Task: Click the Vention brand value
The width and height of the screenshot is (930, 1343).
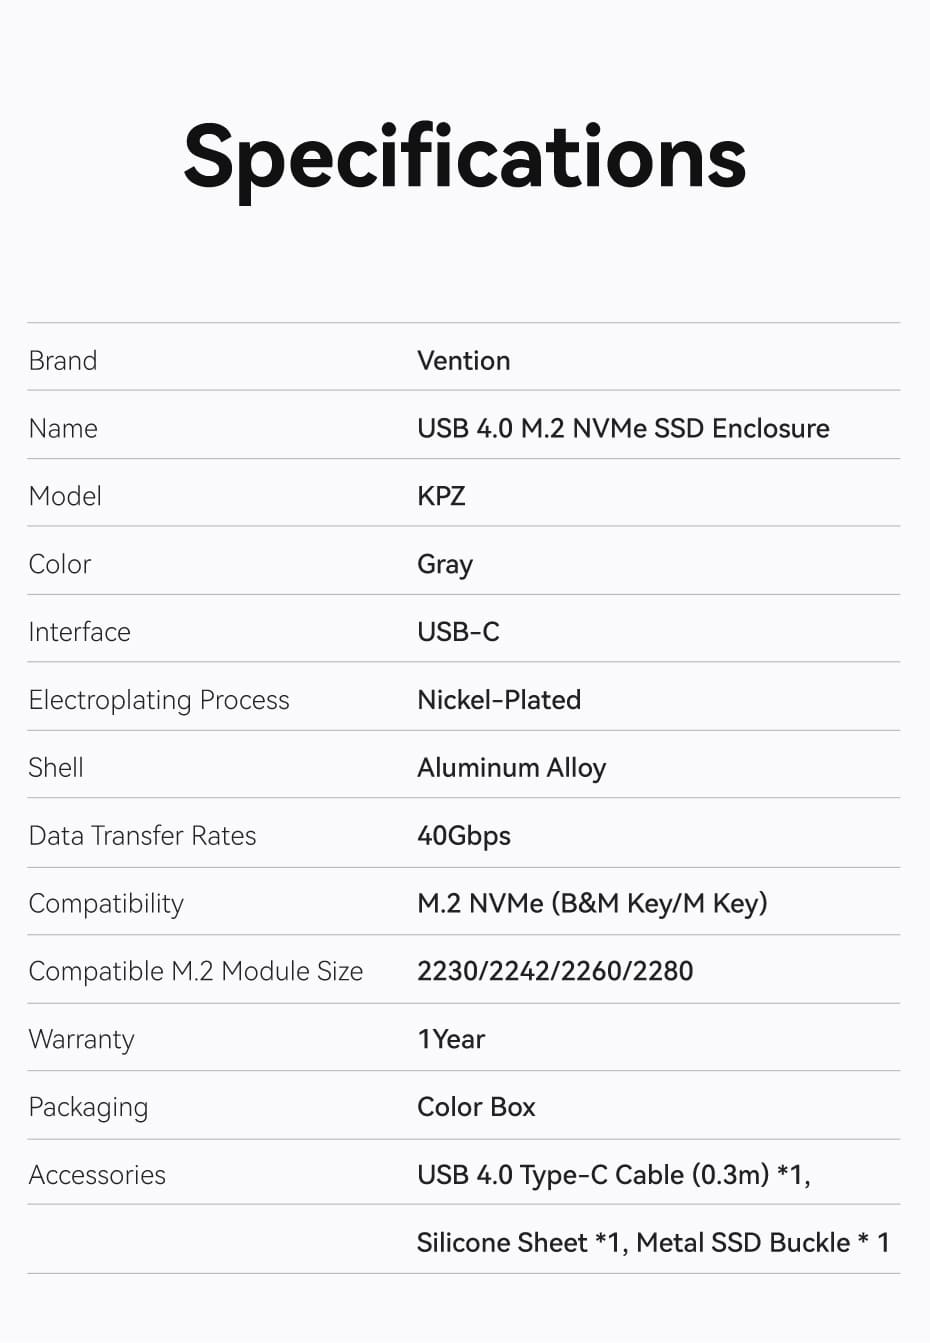Action: [x=463, y=360]
